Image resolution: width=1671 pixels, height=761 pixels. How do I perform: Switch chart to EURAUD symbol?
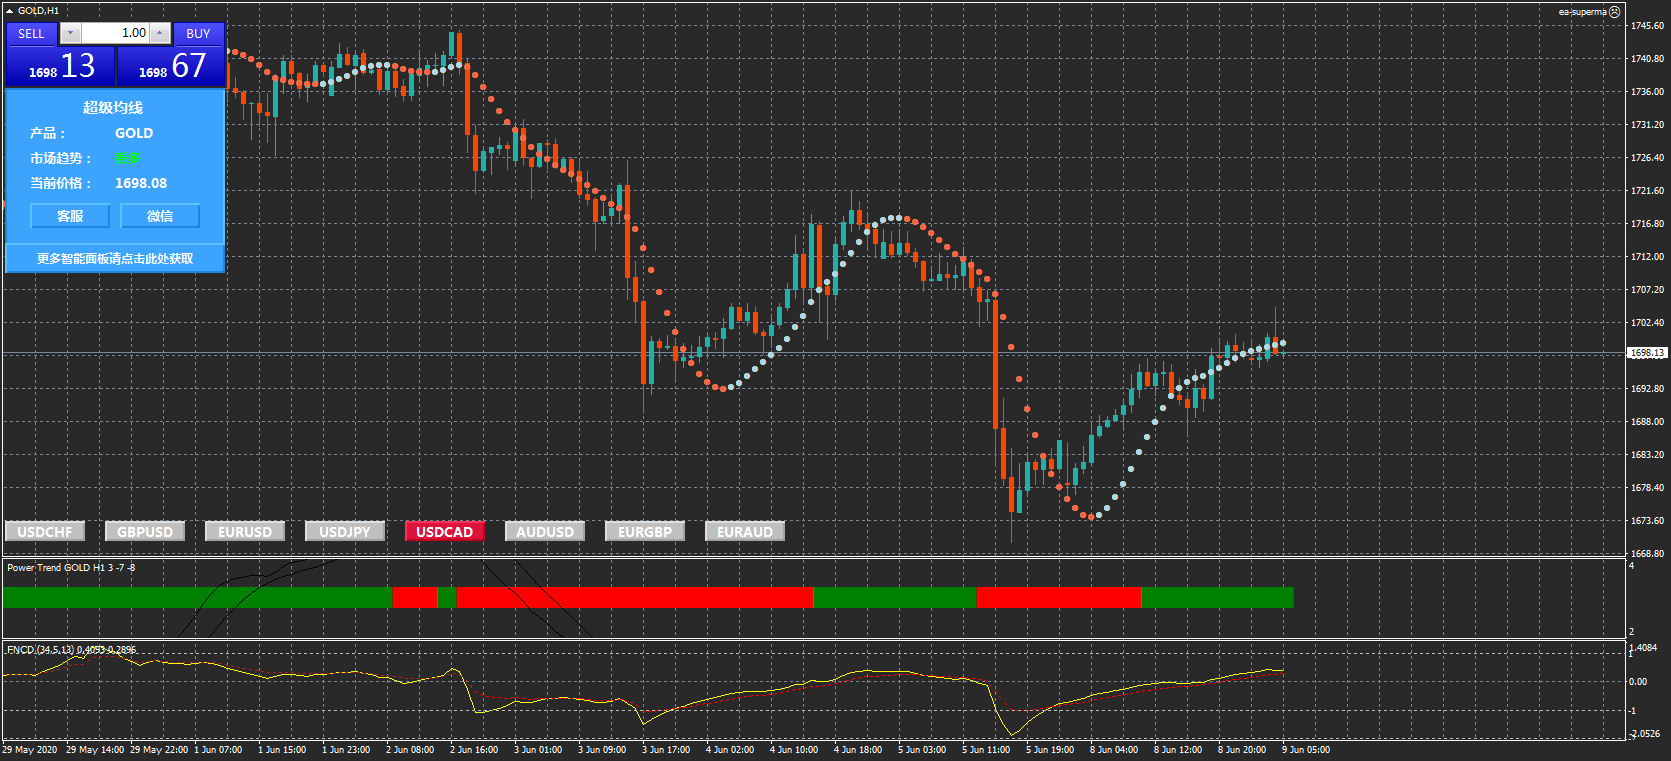(745, 532)
